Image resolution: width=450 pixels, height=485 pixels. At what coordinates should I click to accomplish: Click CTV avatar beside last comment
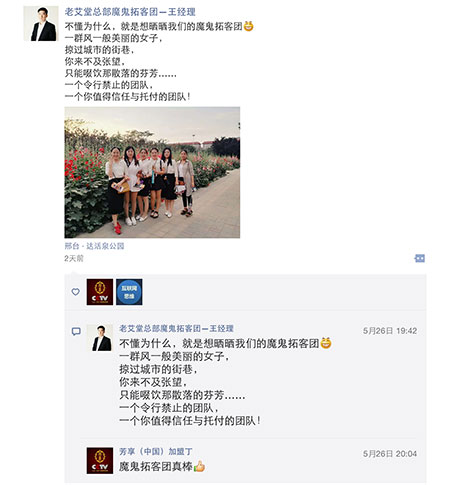coord(100,460)
